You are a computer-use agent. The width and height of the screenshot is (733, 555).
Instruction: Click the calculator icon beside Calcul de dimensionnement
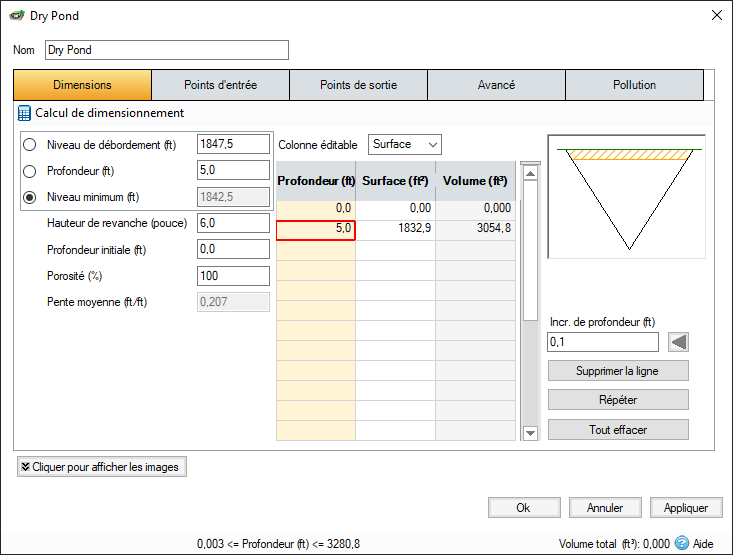tap(24, 113)
